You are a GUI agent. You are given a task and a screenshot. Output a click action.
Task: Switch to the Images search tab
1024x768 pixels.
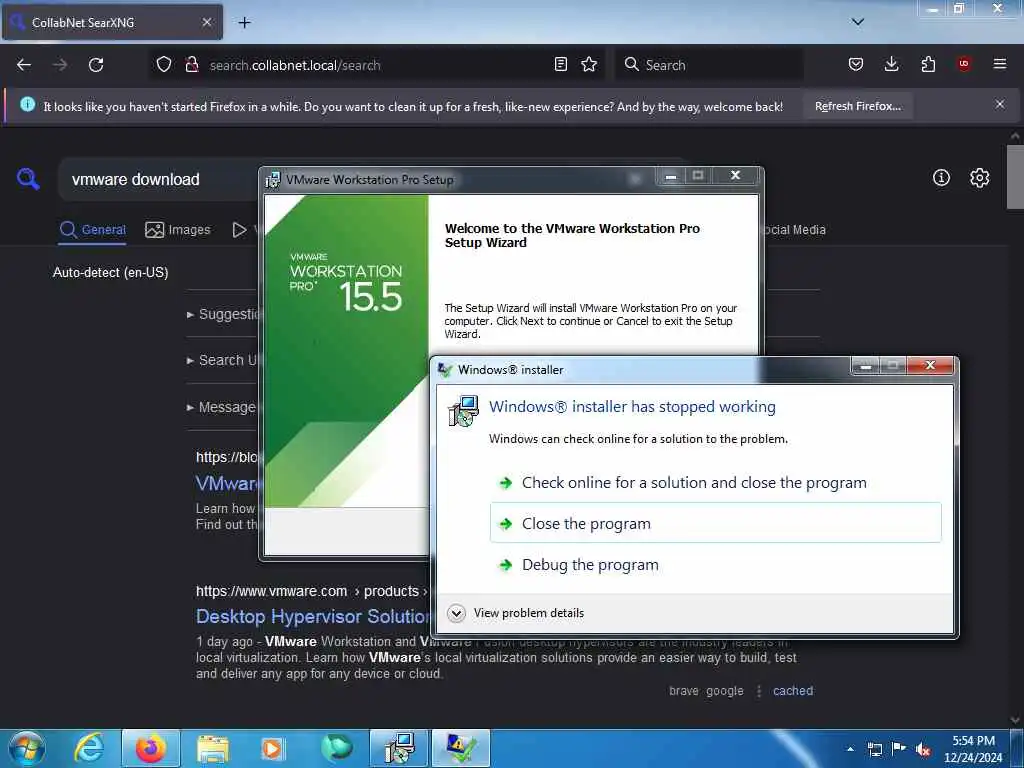click(x=178, y=230)
